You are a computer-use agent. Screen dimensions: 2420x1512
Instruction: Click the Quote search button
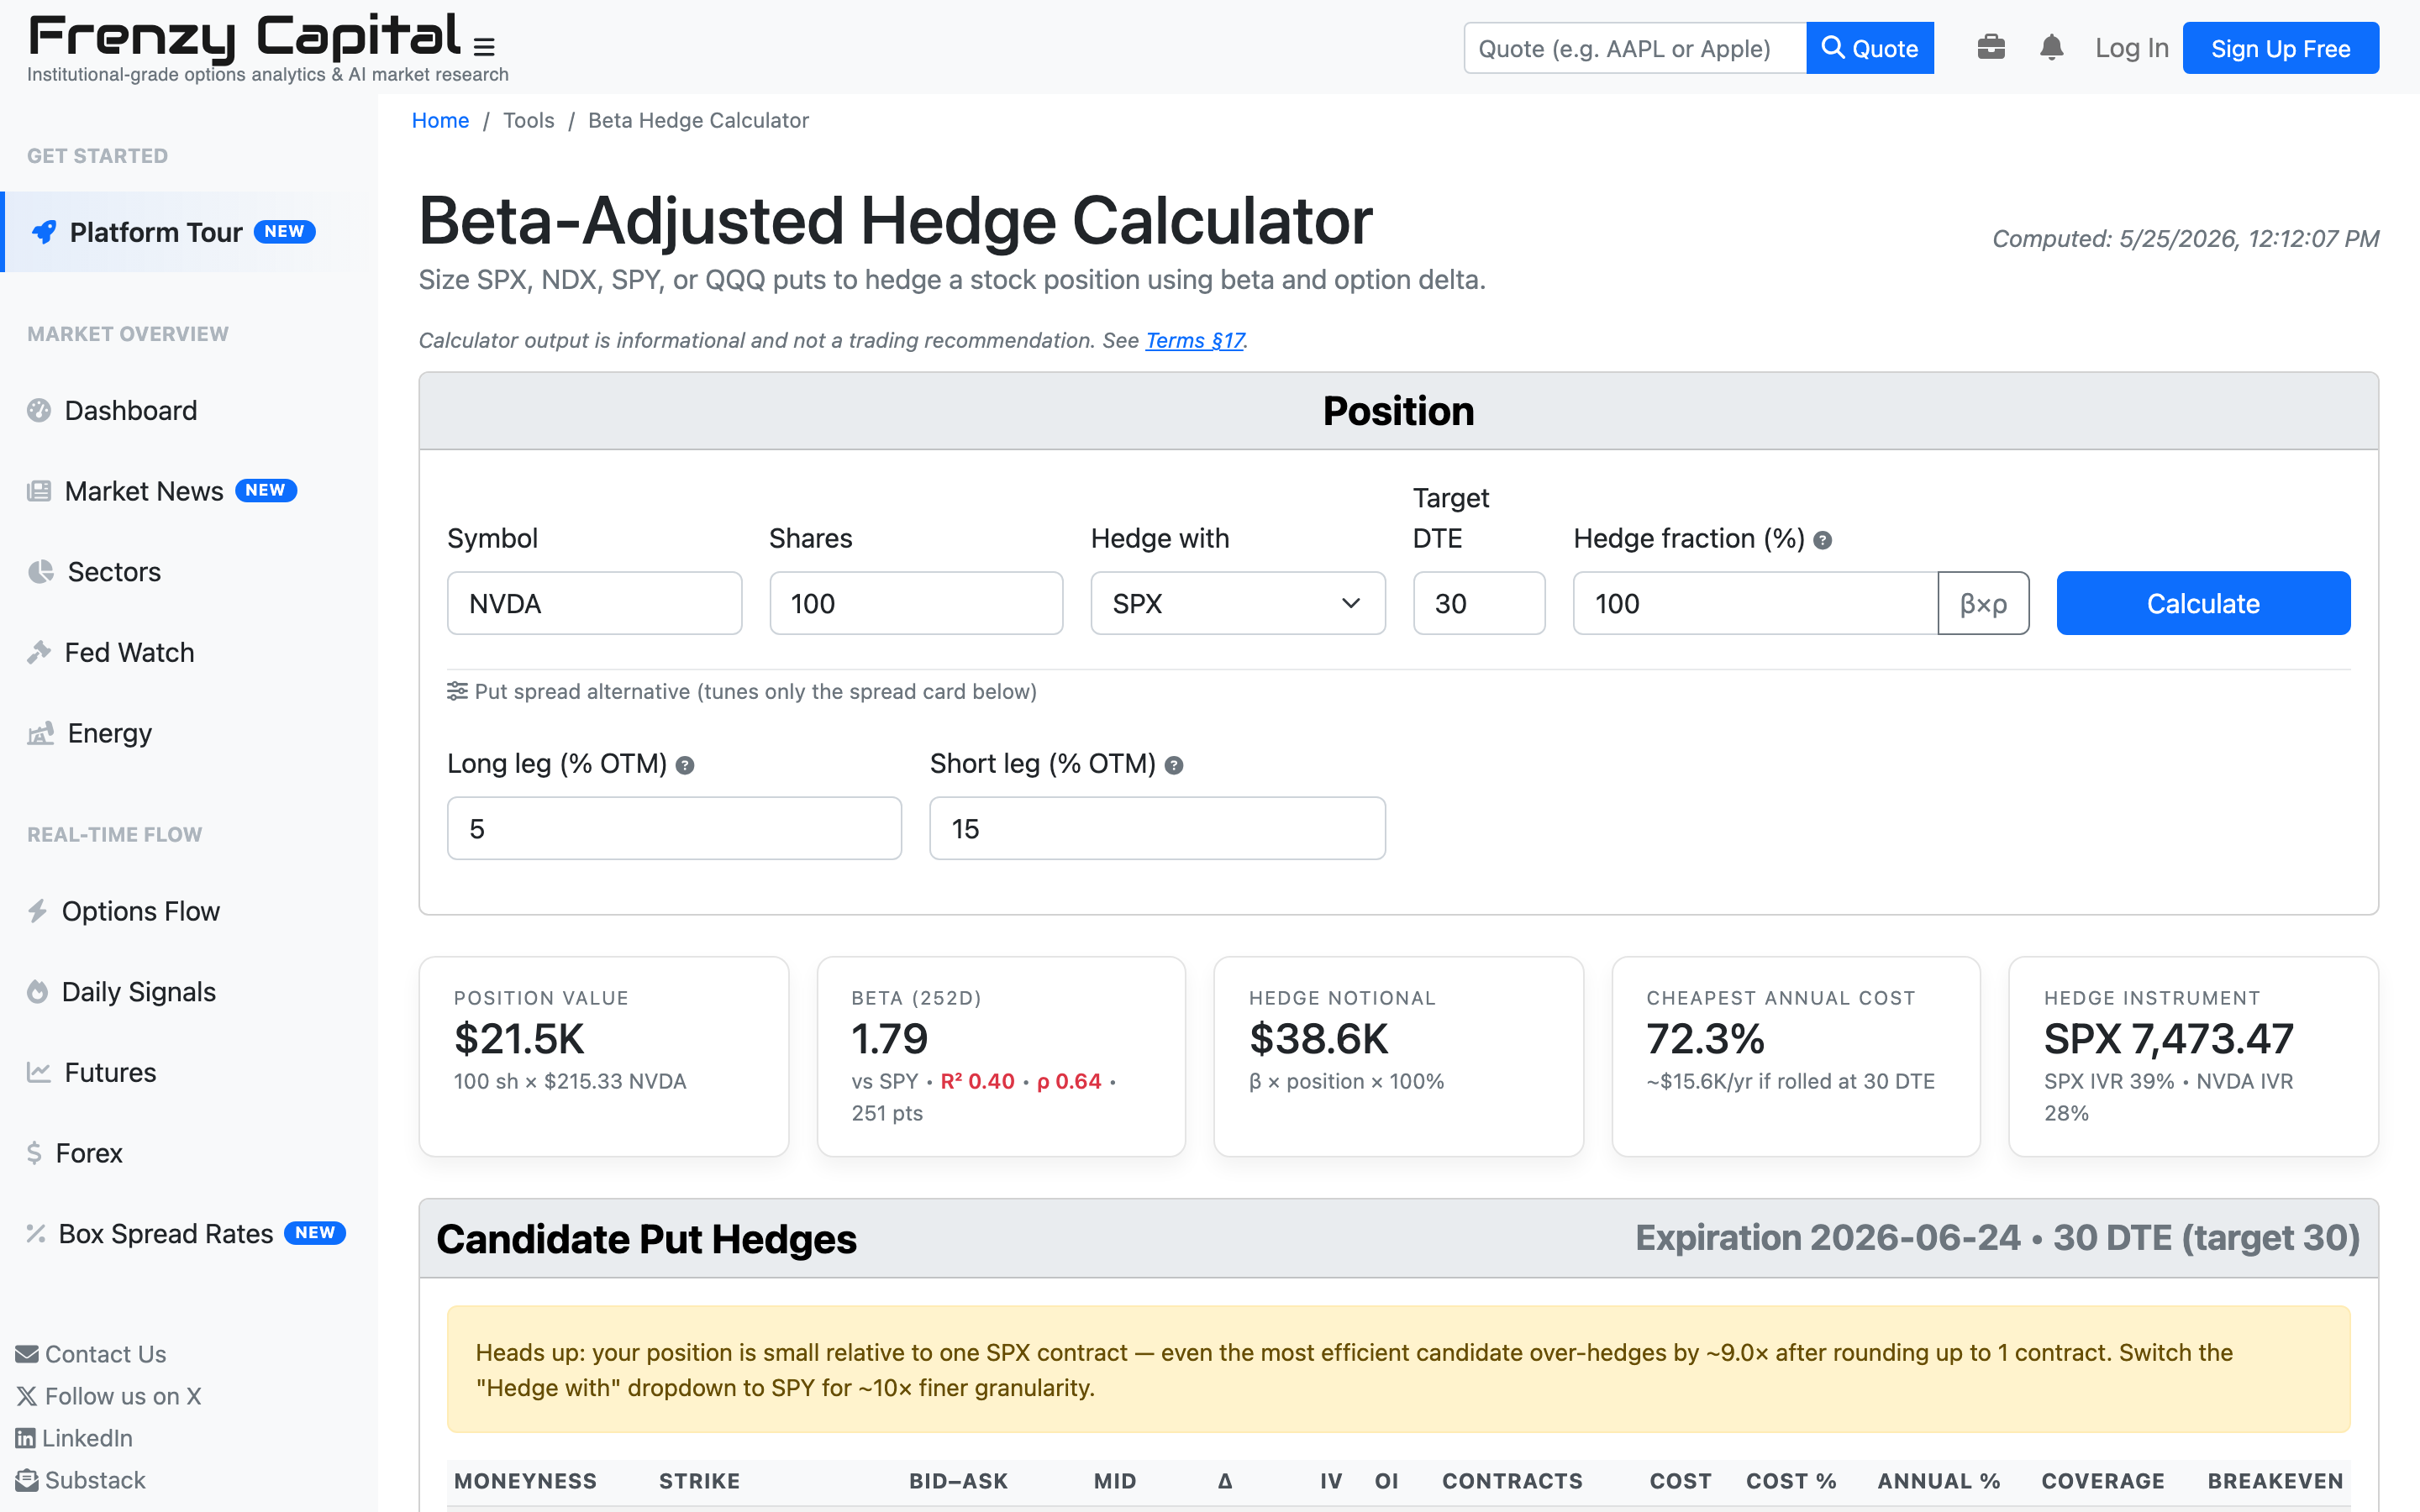(1869, 48)
